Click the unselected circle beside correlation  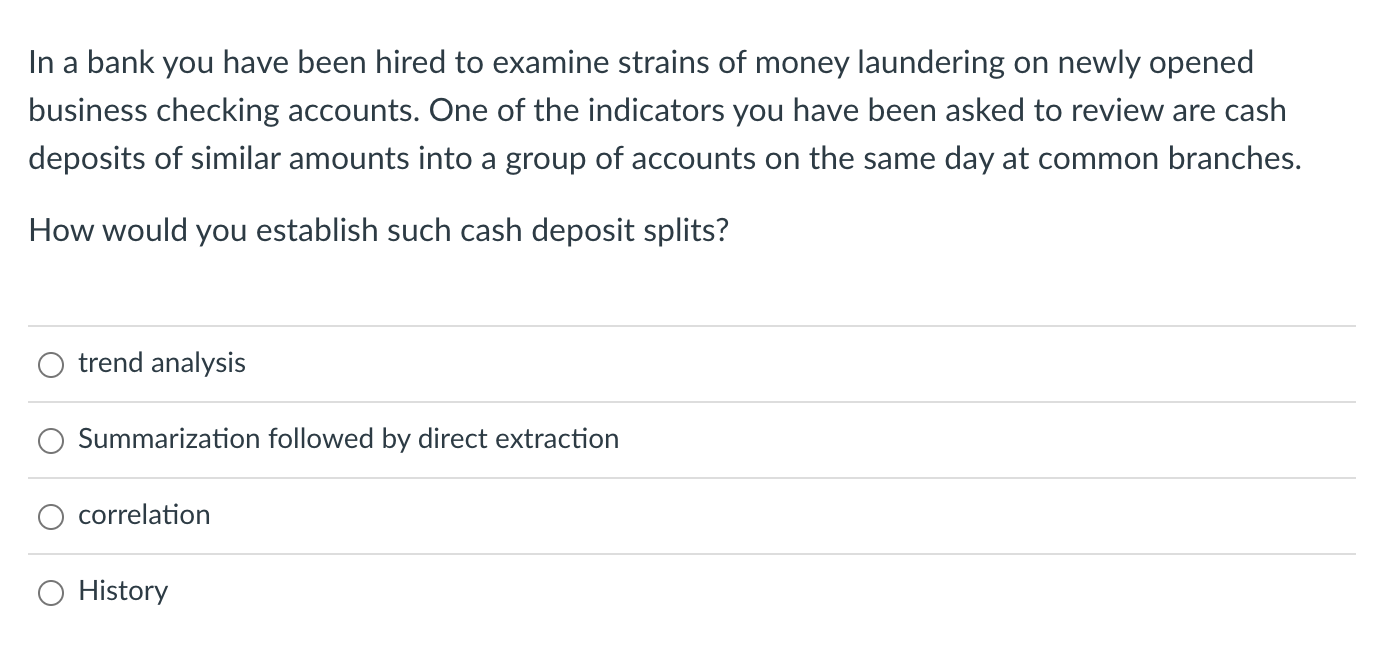pos(51,516)
